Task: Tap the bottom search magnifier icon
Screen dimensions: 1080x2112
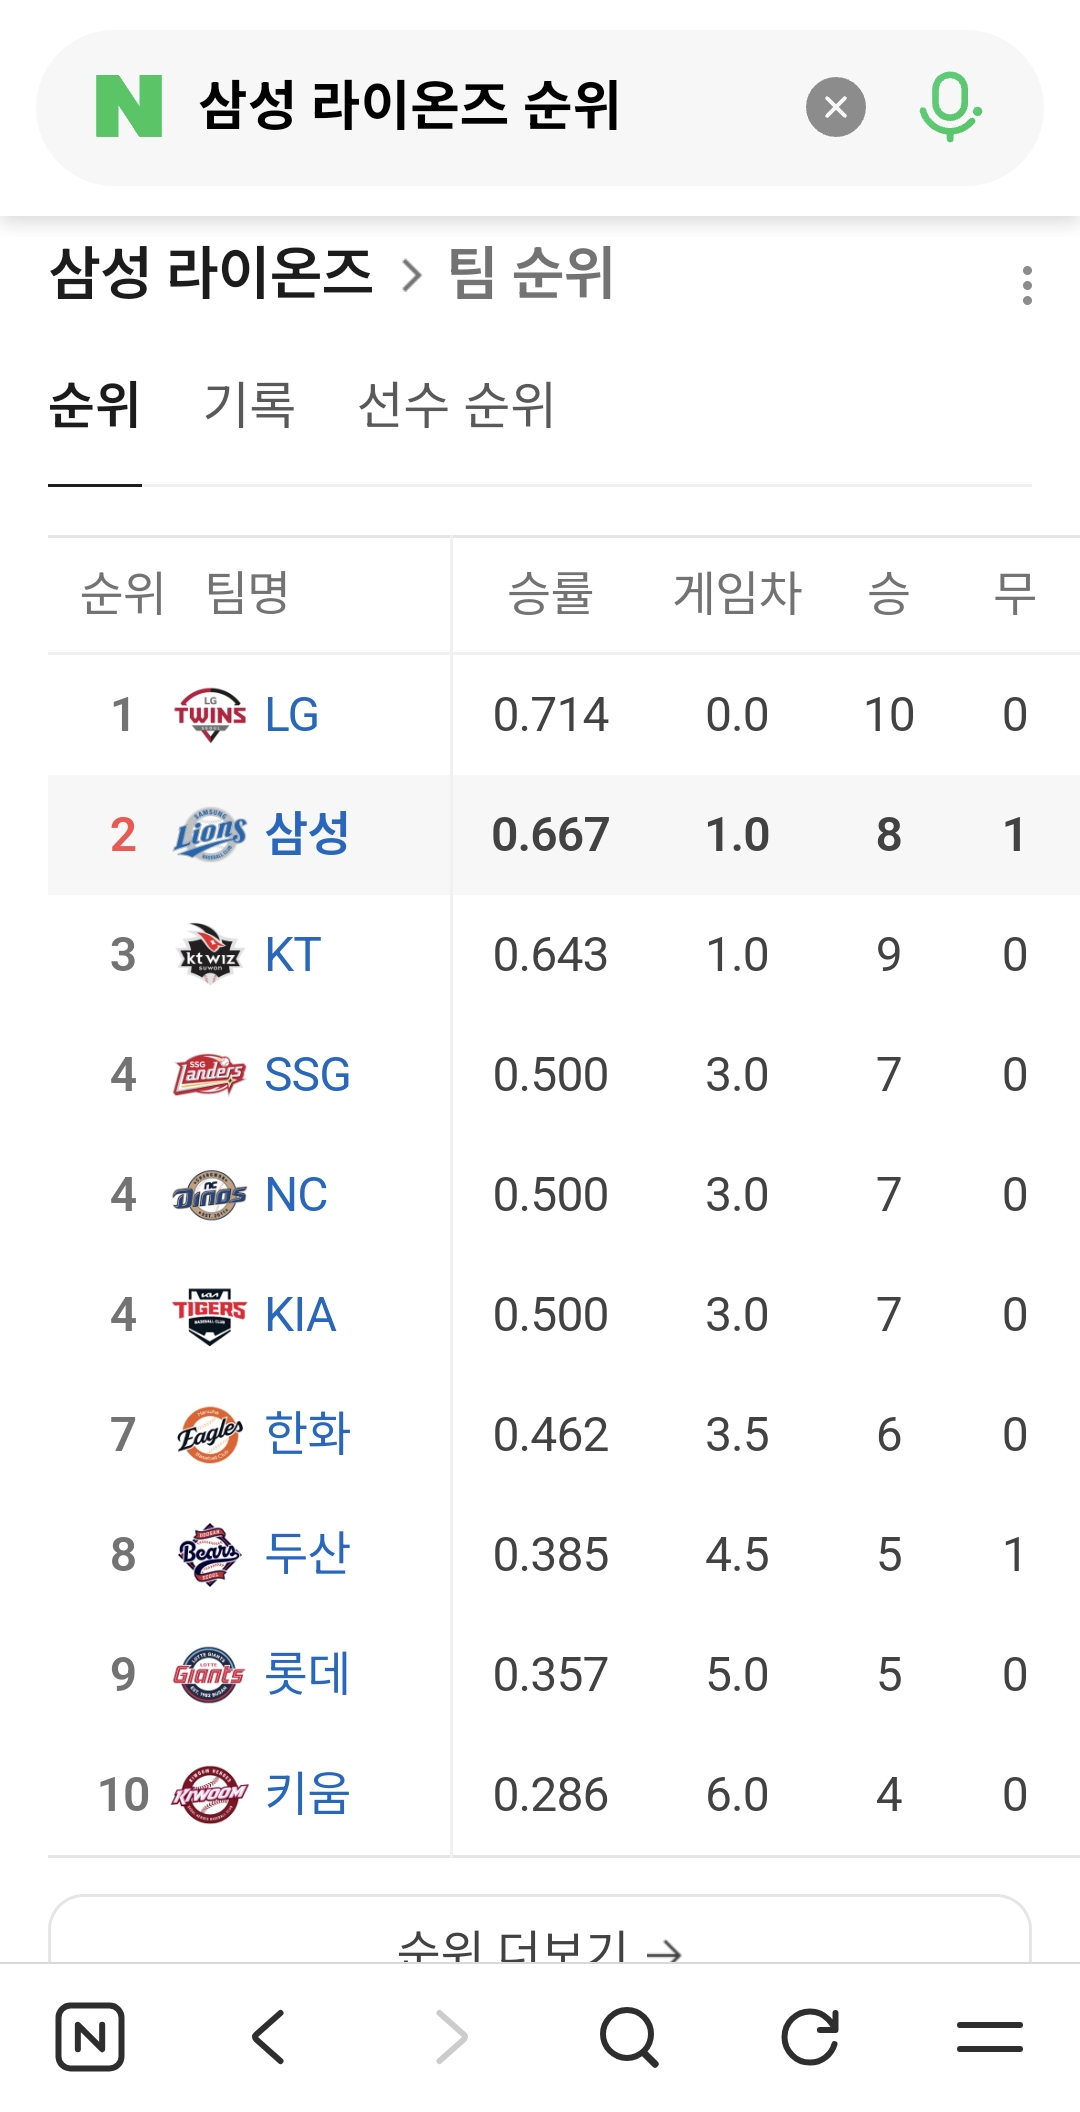Action: (x=629, y=2036)
